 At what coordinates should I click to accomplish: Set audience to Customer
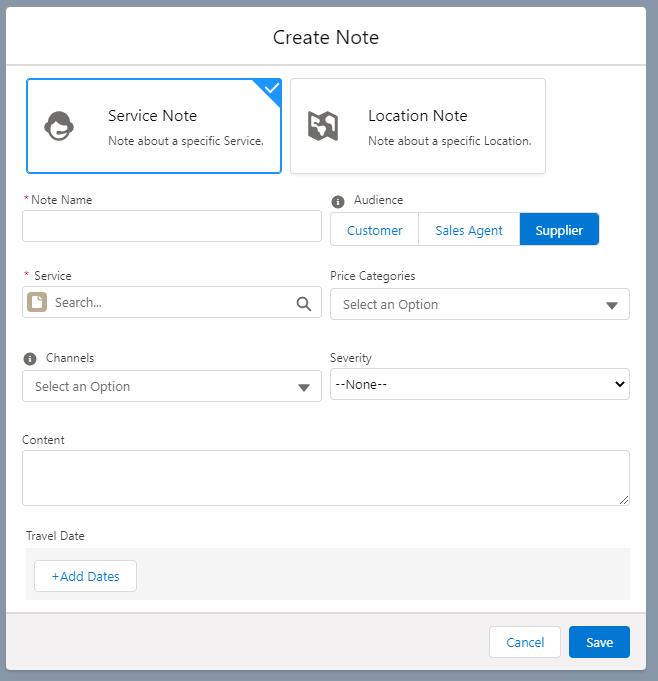374,230
